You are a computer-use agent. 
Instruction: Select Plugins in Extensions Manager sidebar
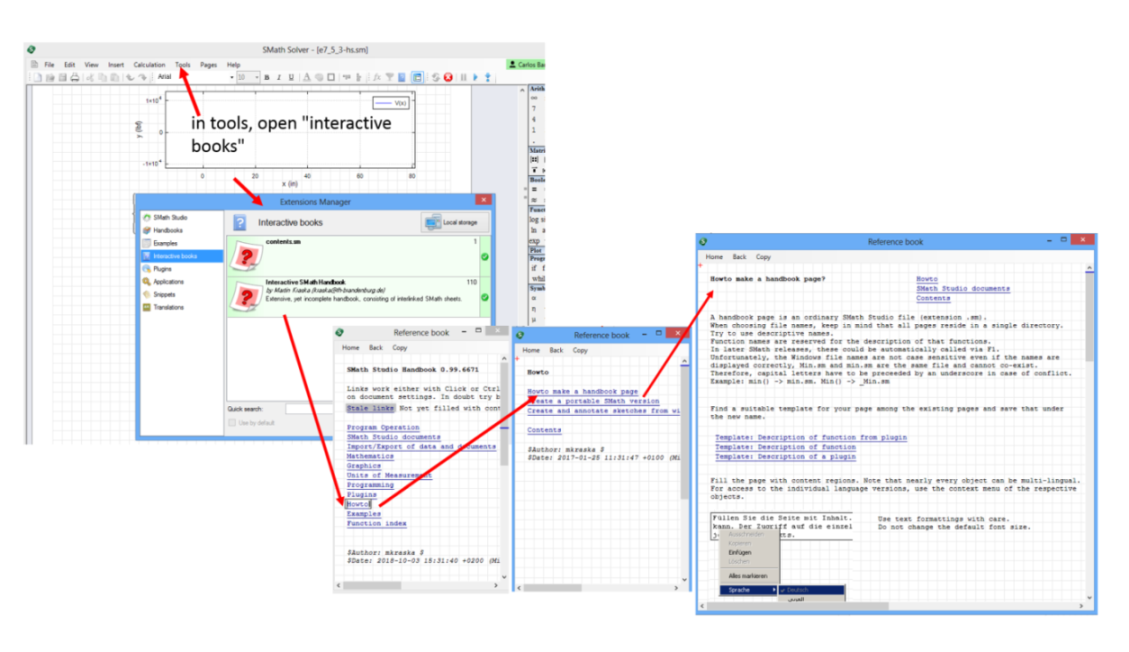tap(163, 269)
